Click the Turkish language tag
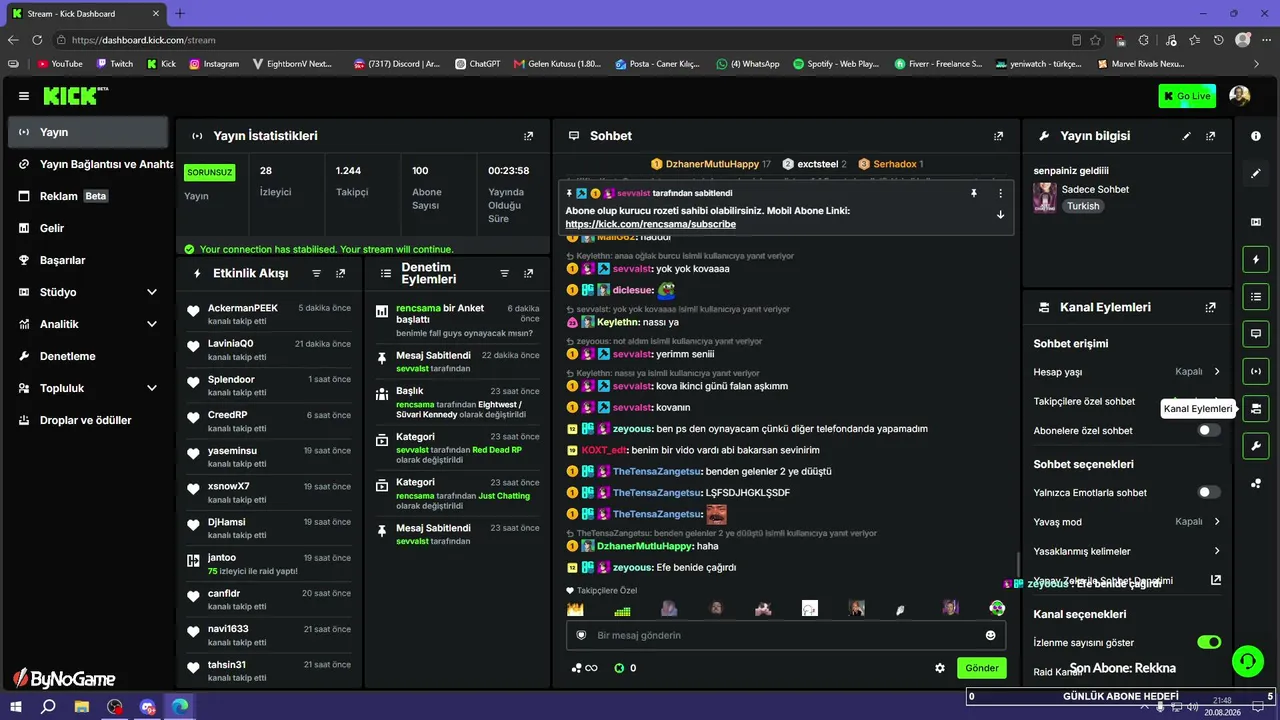Screen dimensions: 1280x720 click(1083, 206)
